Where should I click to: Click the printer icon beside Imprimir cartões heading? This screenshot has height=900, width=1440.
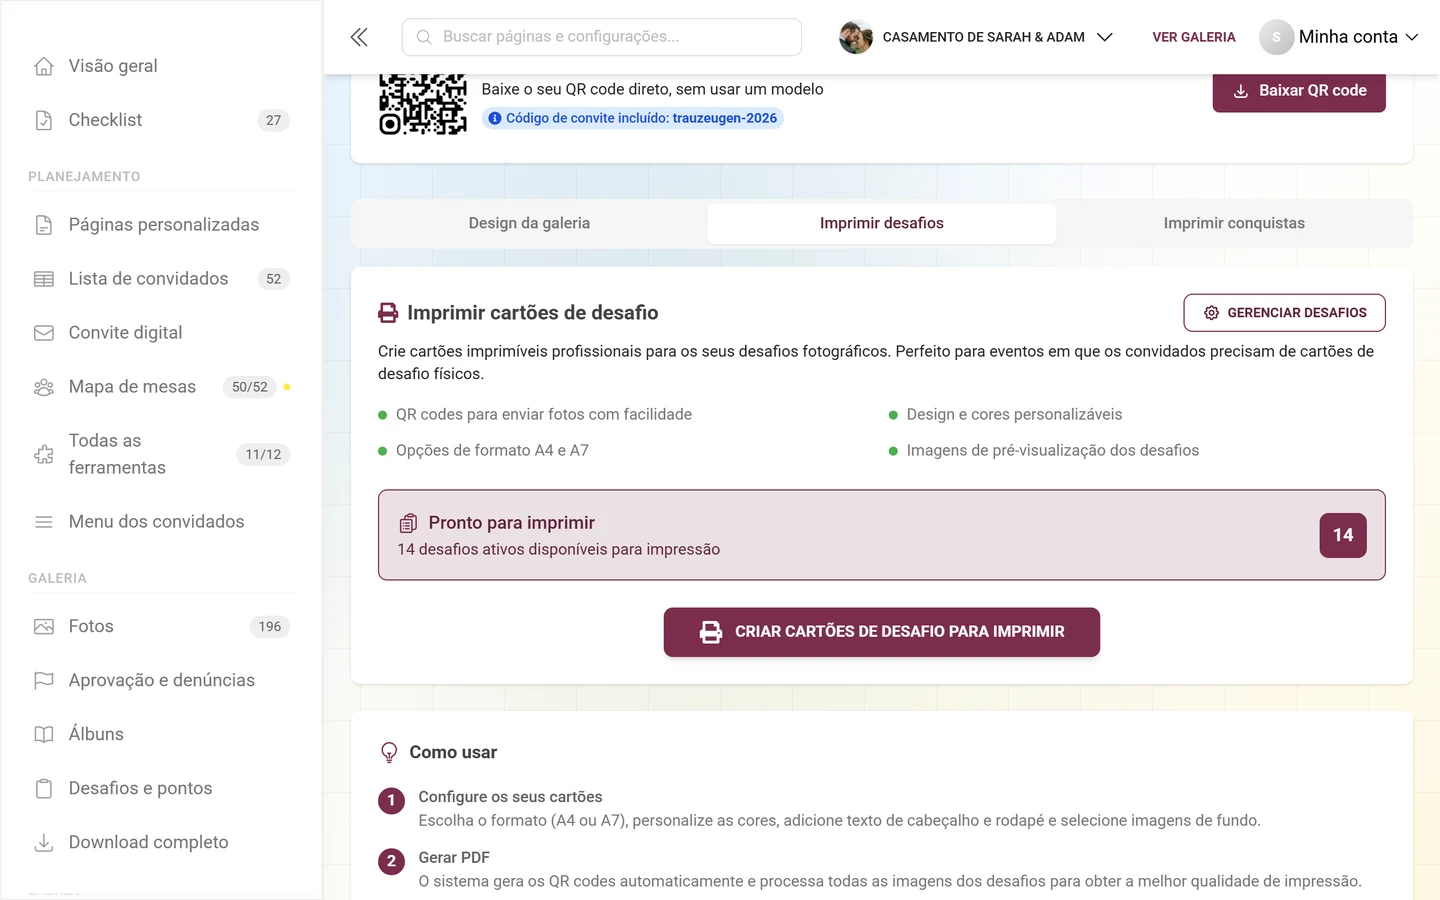(388, 313)
